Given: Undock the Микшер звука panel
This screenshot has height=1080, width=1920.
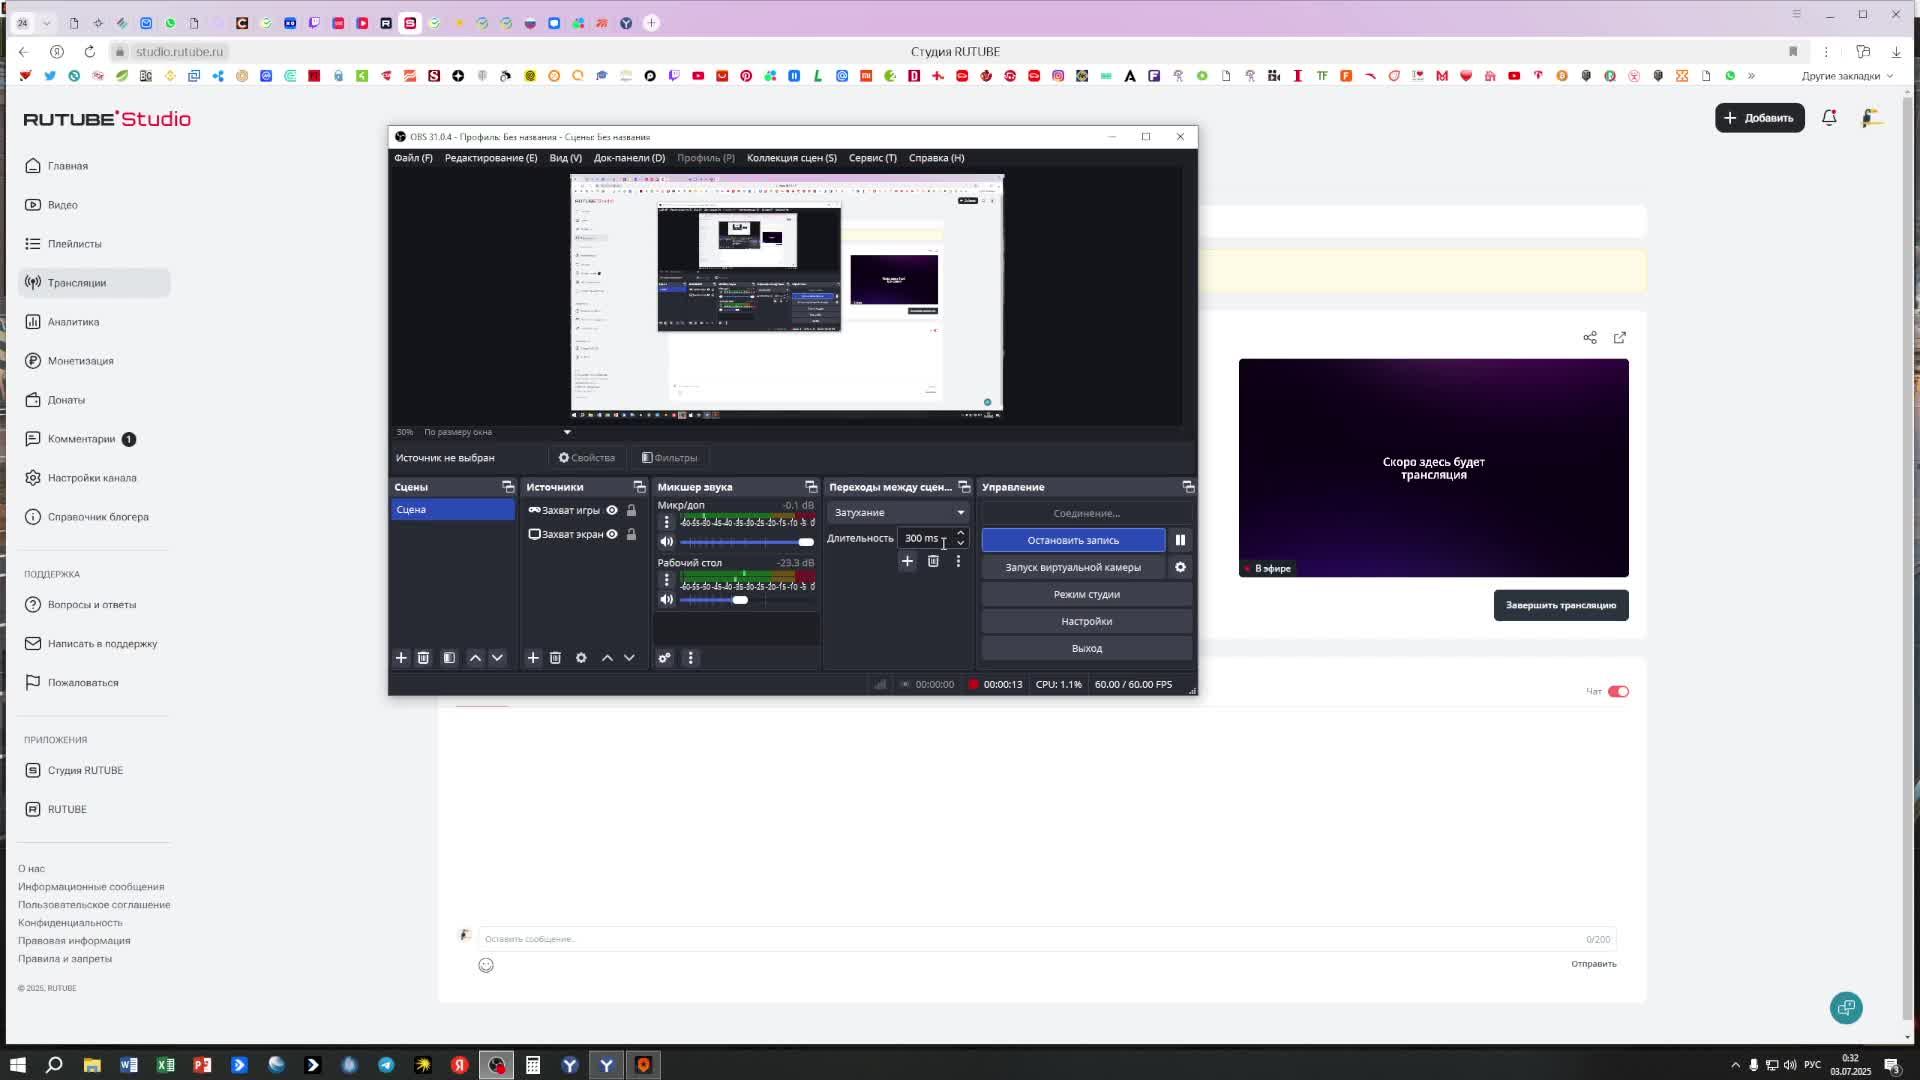Looking at the screenshot, I should click(811, 487).
